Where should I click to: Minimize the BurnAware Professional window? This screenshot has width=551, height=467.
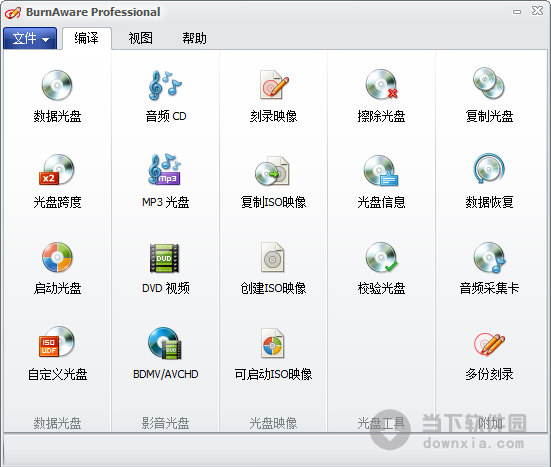tap(517, 12)
